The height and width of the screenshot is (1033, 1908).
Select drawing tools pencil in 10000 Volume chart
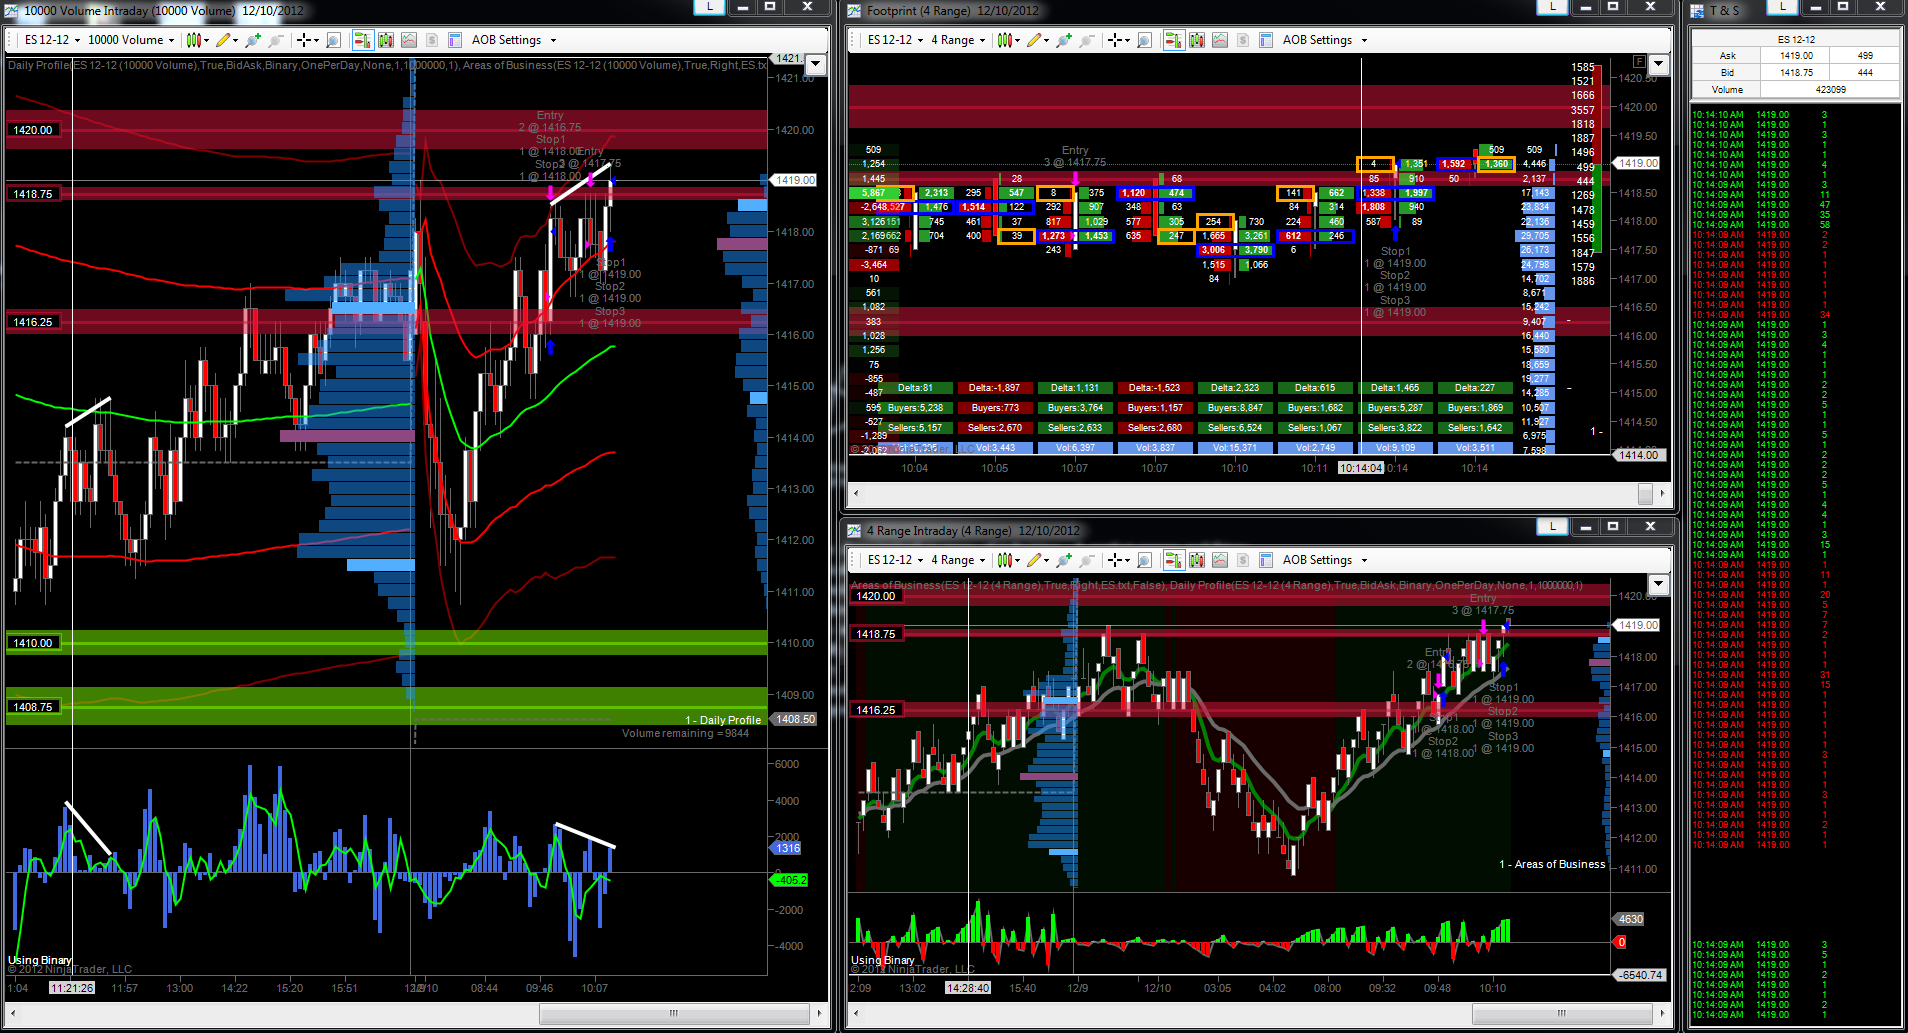click(223, 40)
